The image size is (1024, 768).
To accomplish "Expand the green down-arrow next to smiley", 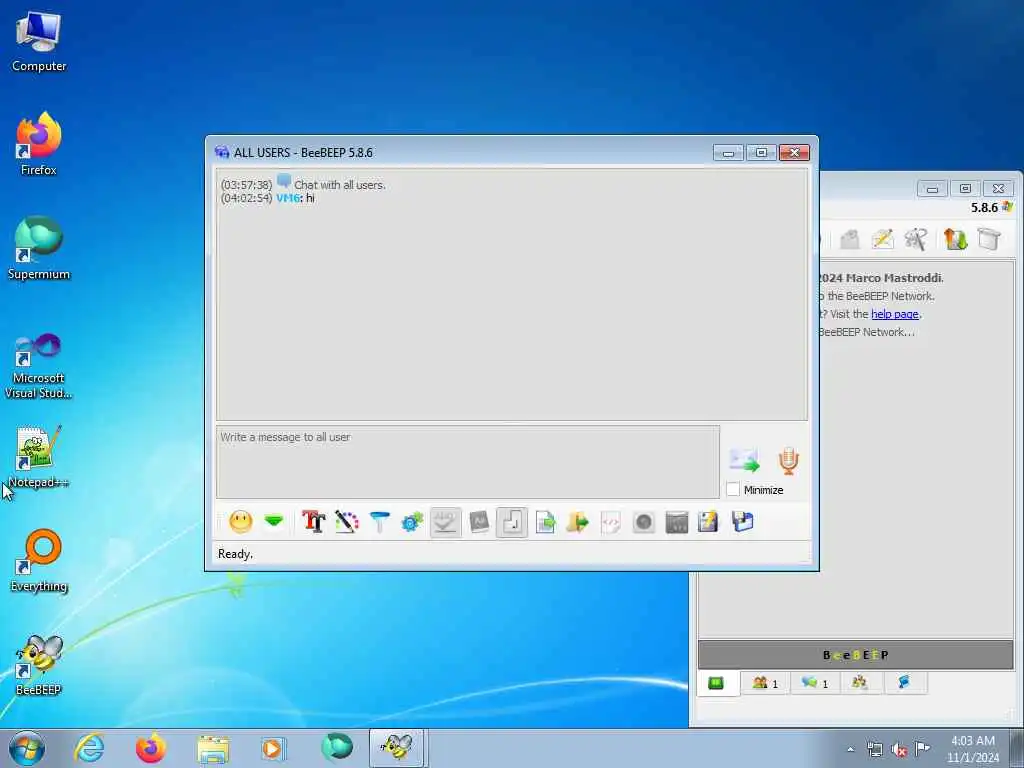I will (274, 521).
